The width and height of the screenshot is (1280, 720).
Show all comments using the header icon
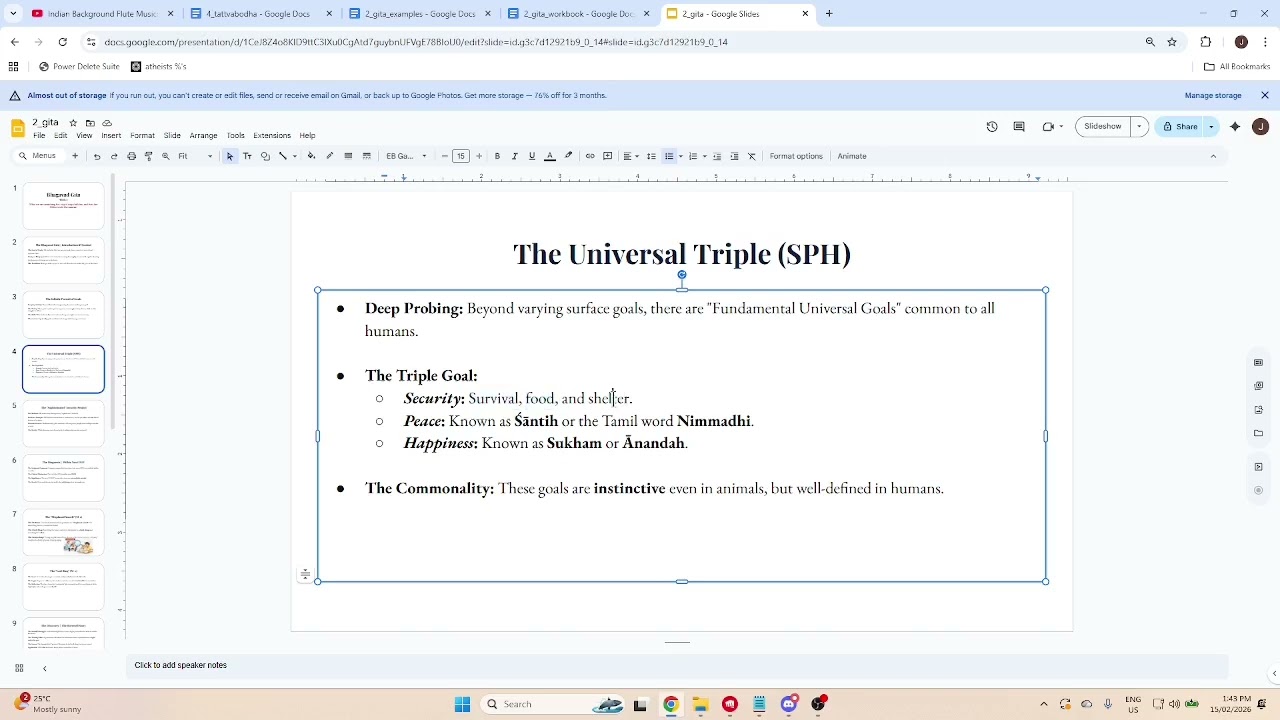[1019, 127]
